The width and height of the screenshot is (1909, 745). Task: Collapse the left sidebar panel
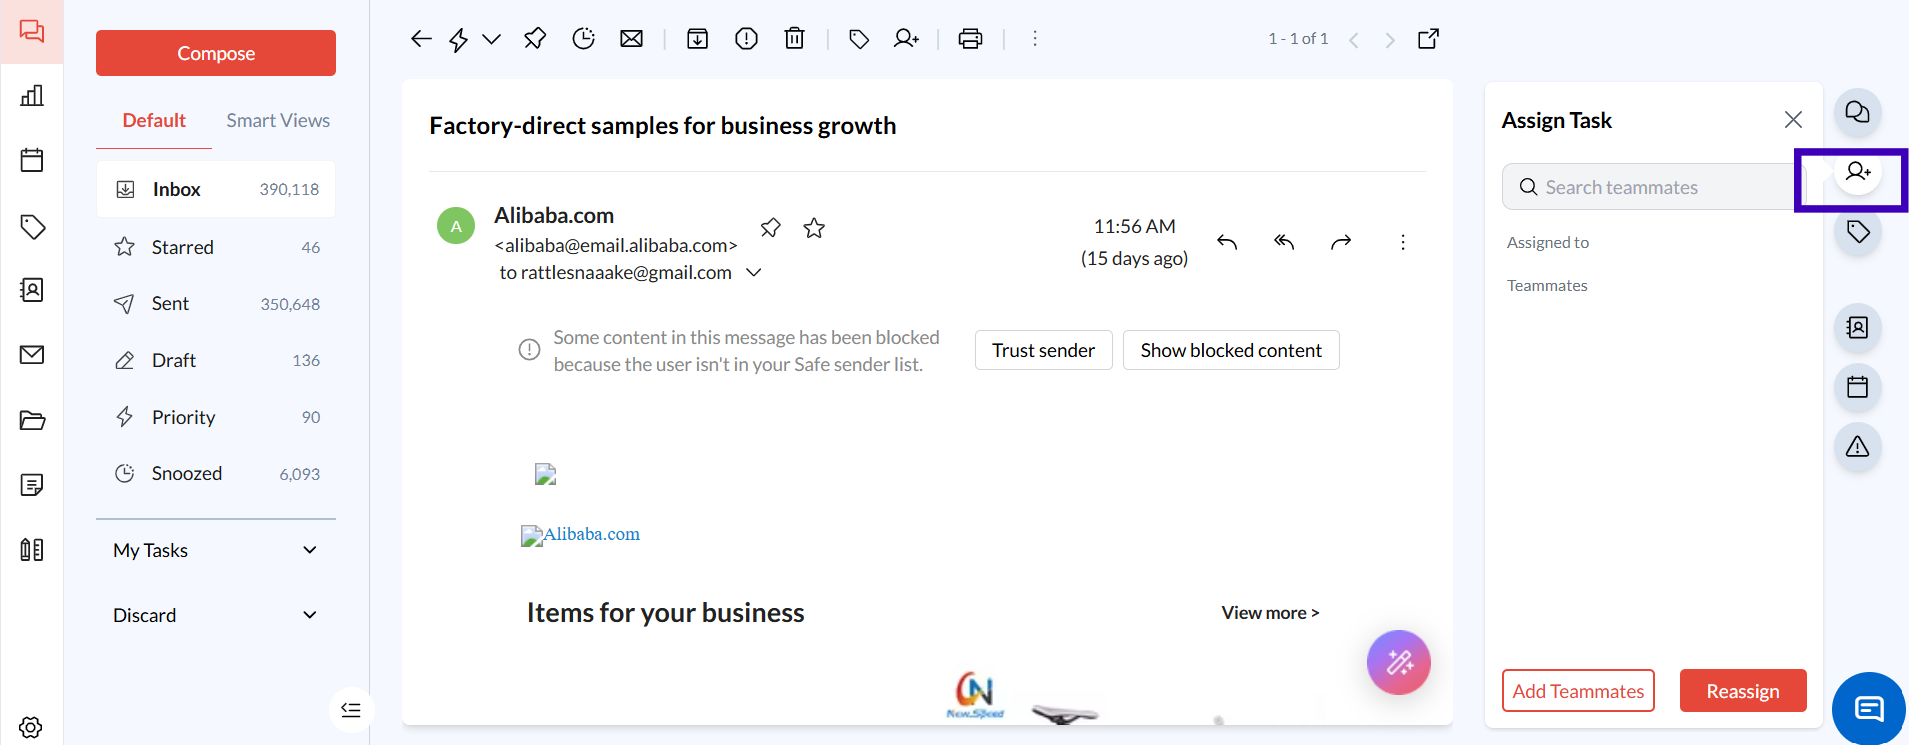click(350, 710)
